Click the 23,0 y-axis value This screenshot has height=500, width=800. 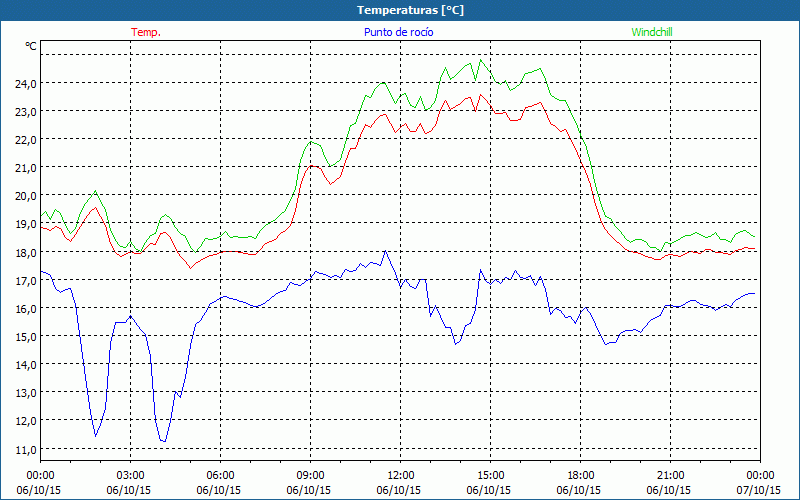(26, 112)
